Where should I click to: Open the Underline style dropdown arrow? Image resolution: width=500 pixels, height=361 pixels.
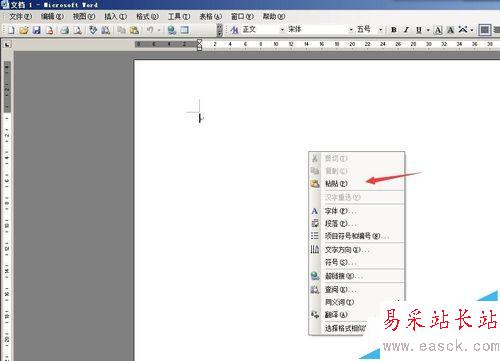pos(428,30)
